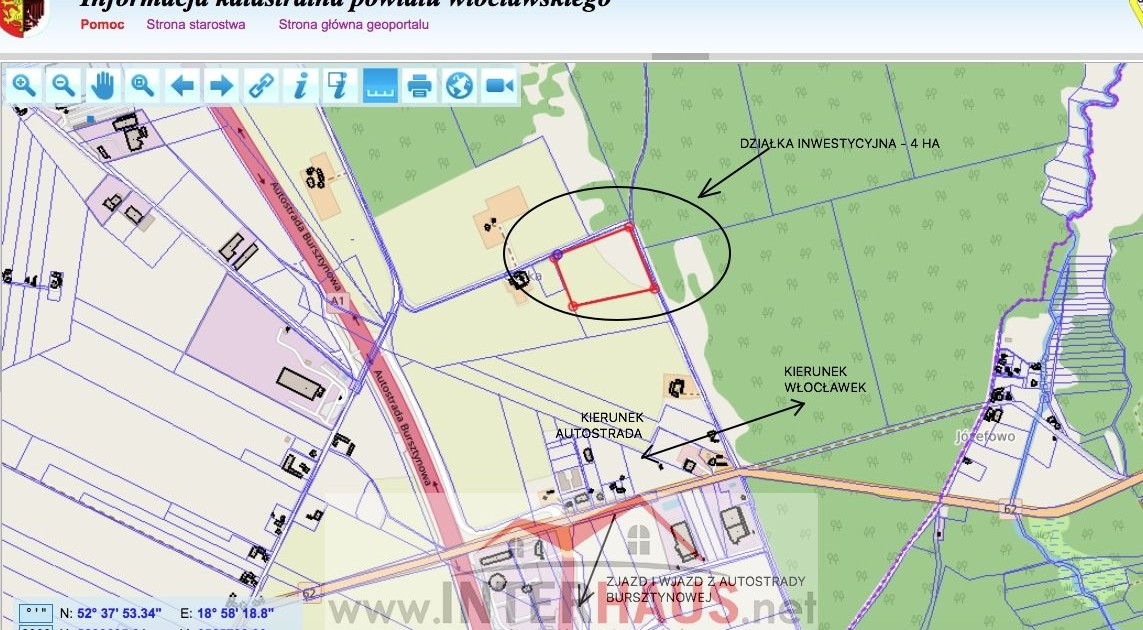The image size is (1143, 630).
Task: Open the Pomoc help link
Action: point(101,25)
